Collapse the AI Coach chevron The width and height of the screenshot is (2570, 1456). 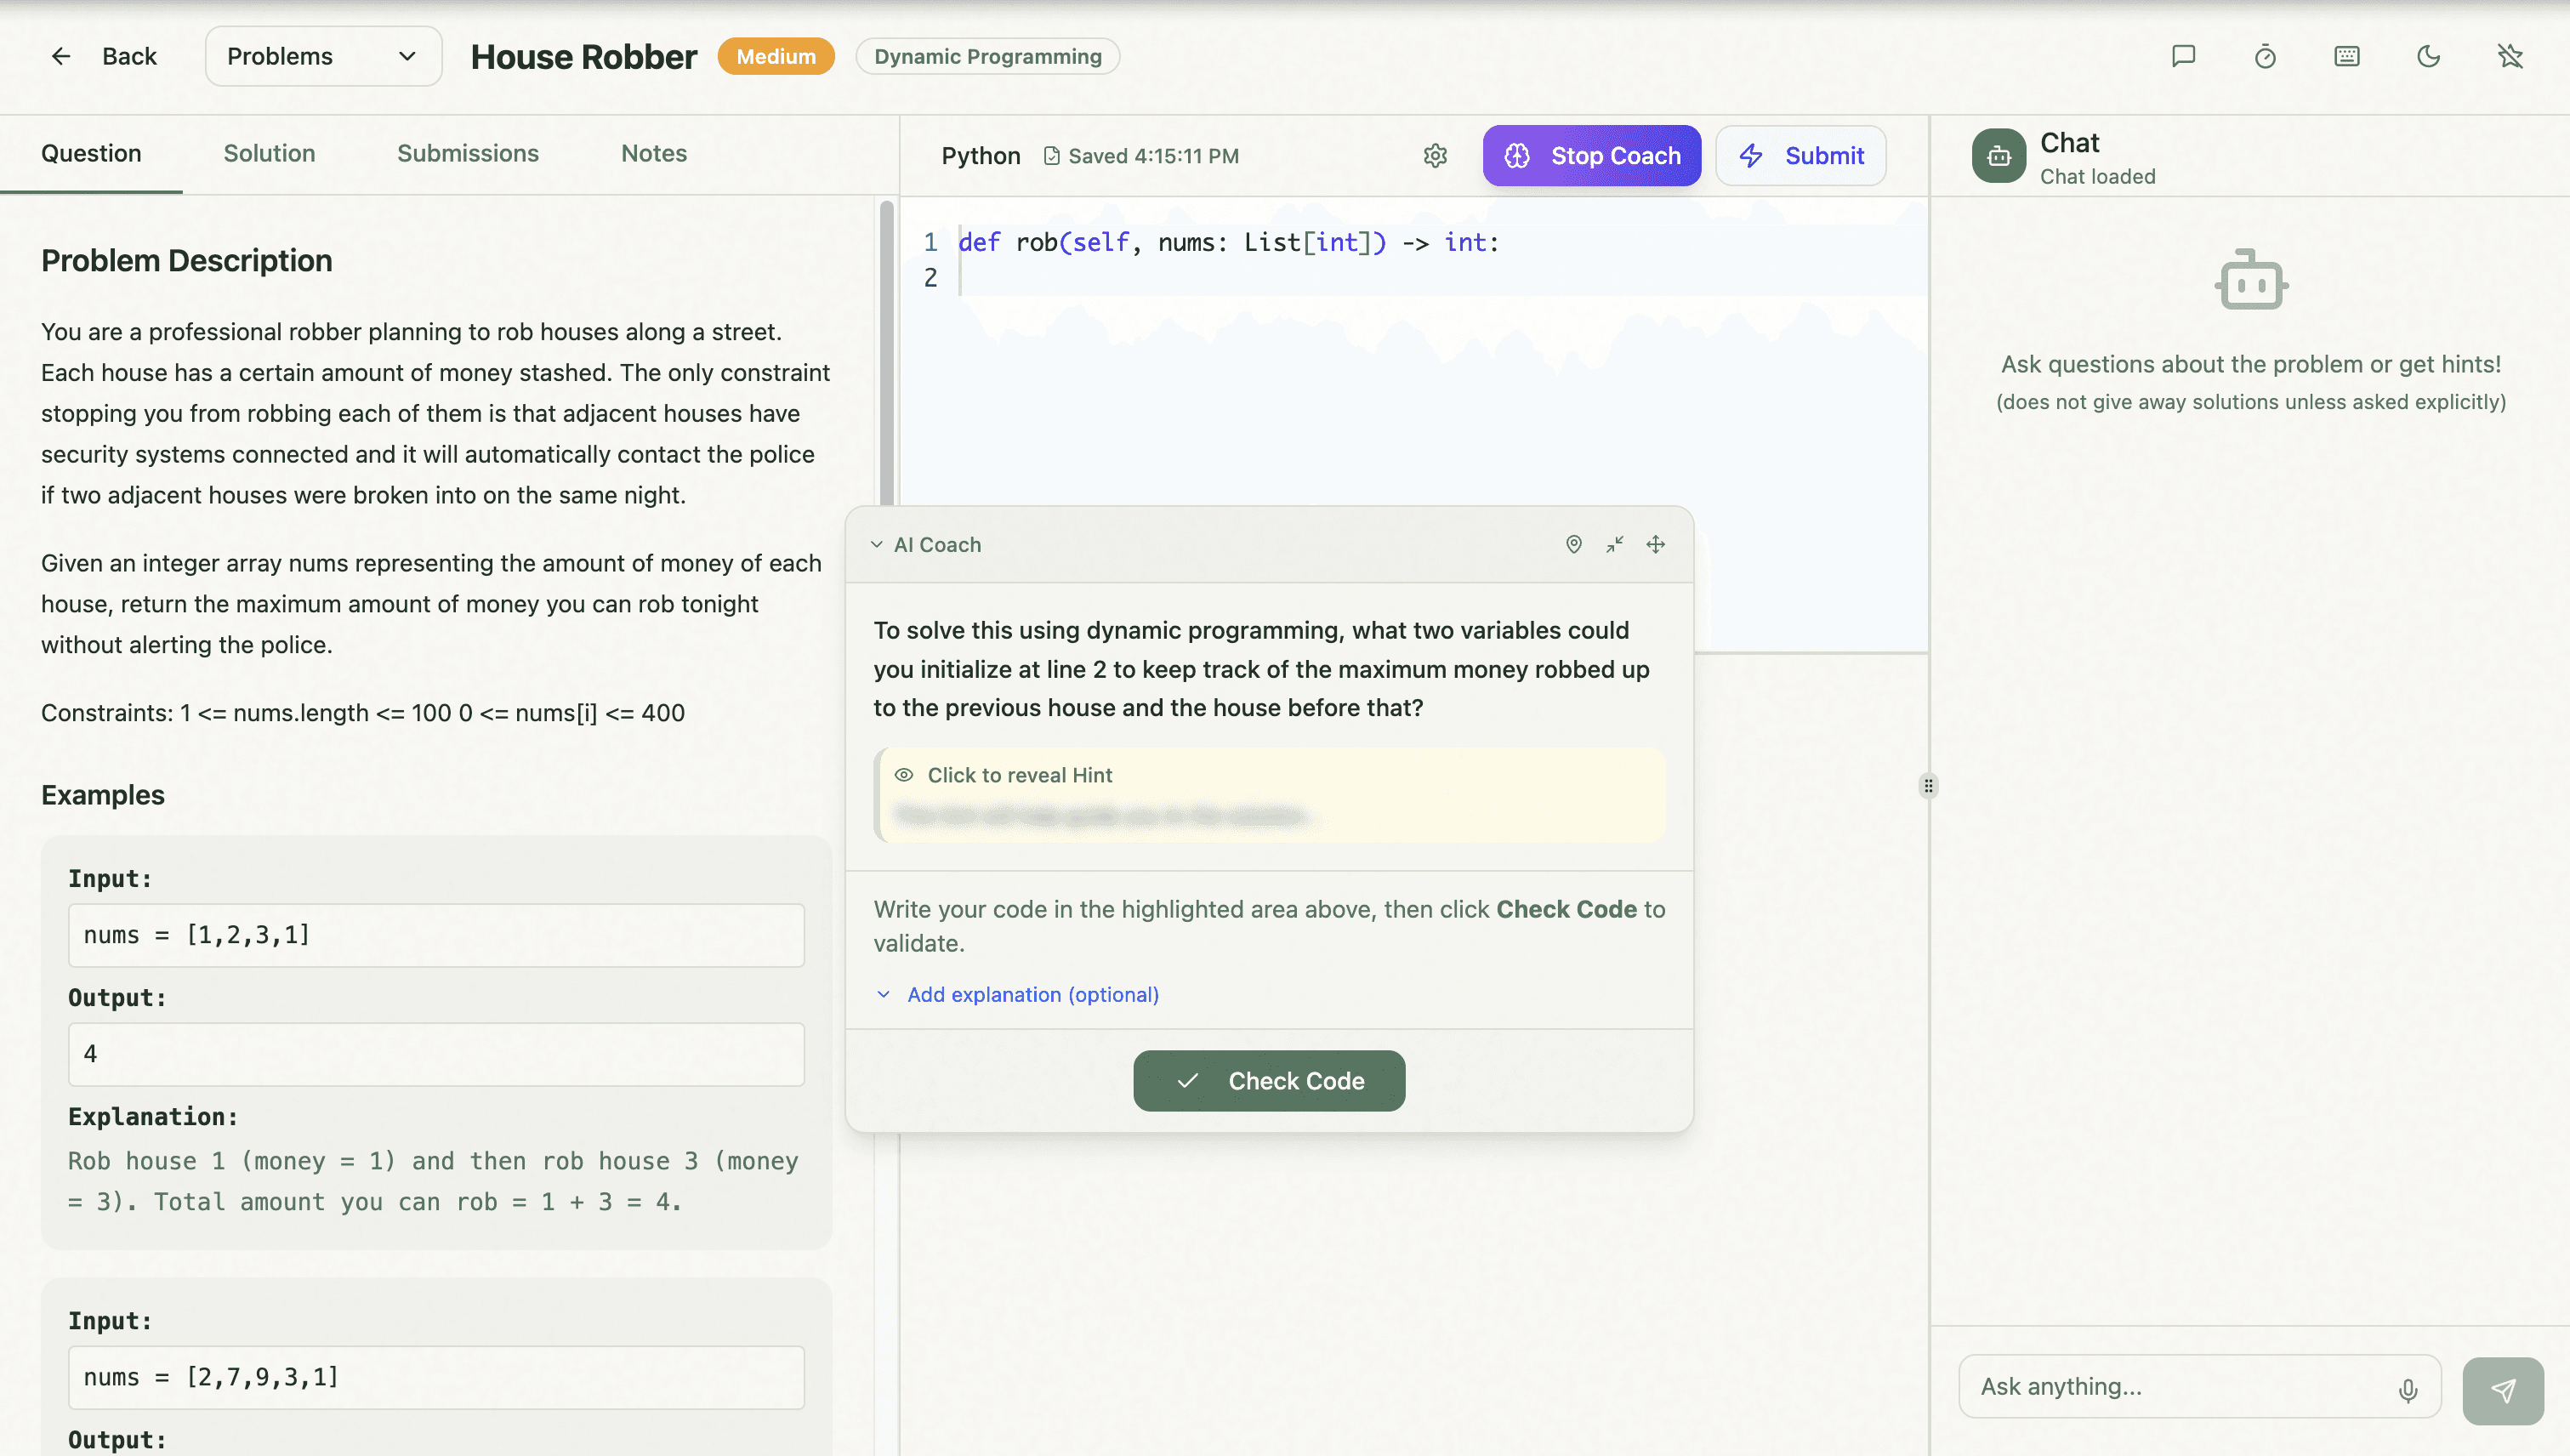pos(876,545)
